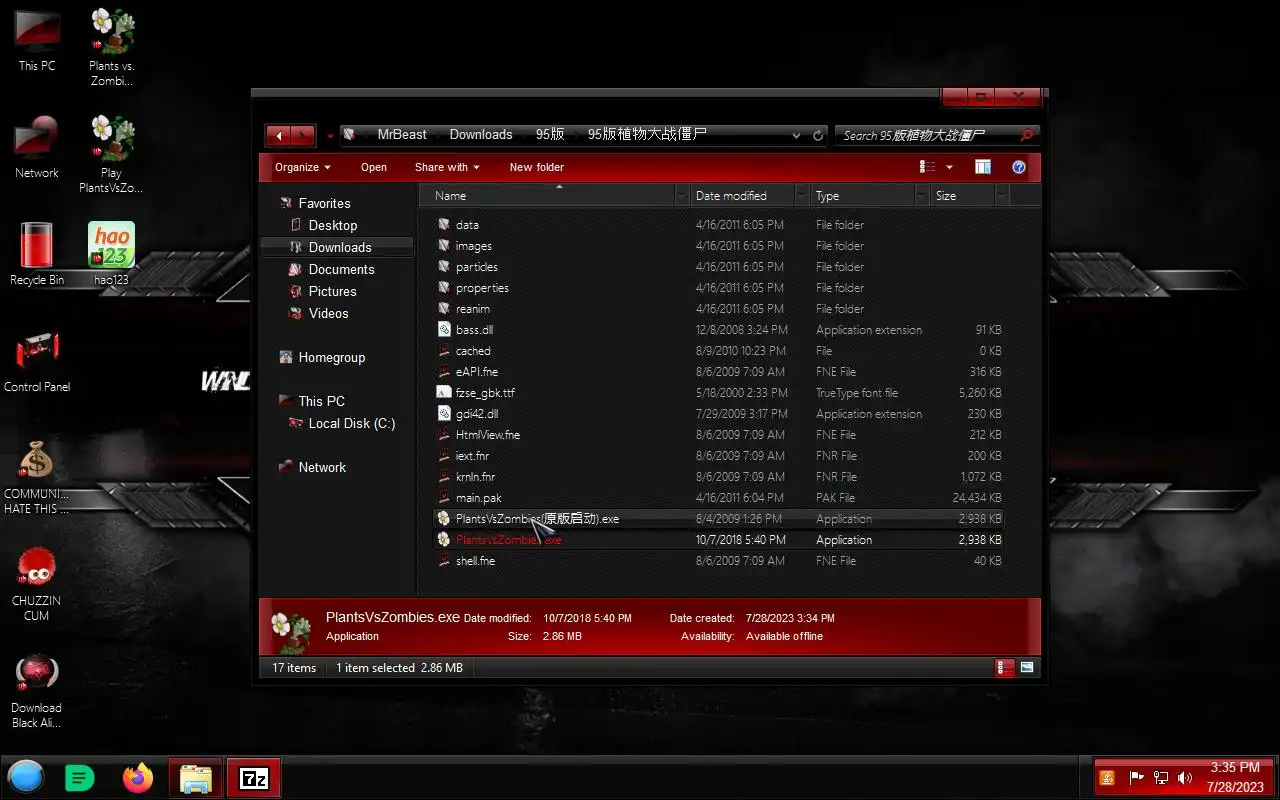Image resolution: width=1280 pixels, height=800 pixels.
Task: Select MrBeast in the address breadcrumb
Action: [402, 135]
